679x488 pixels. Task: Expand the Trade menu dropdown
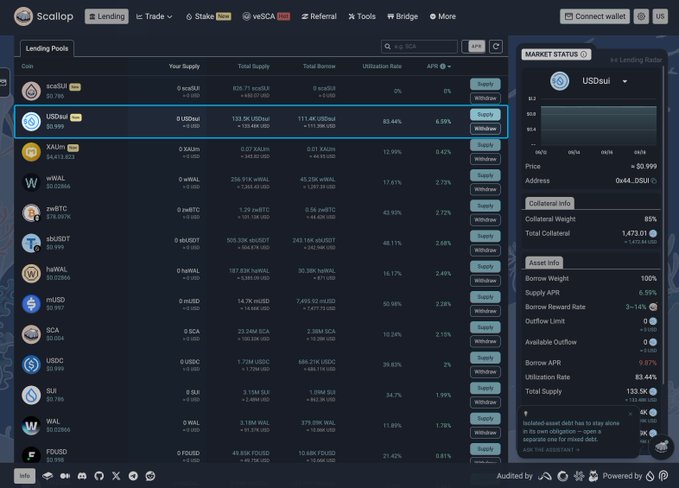[154, 16]
